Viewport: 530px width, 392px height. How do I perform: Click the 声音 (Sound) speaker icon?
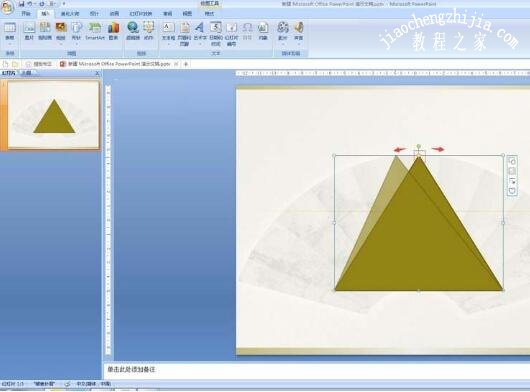point(298,28)
